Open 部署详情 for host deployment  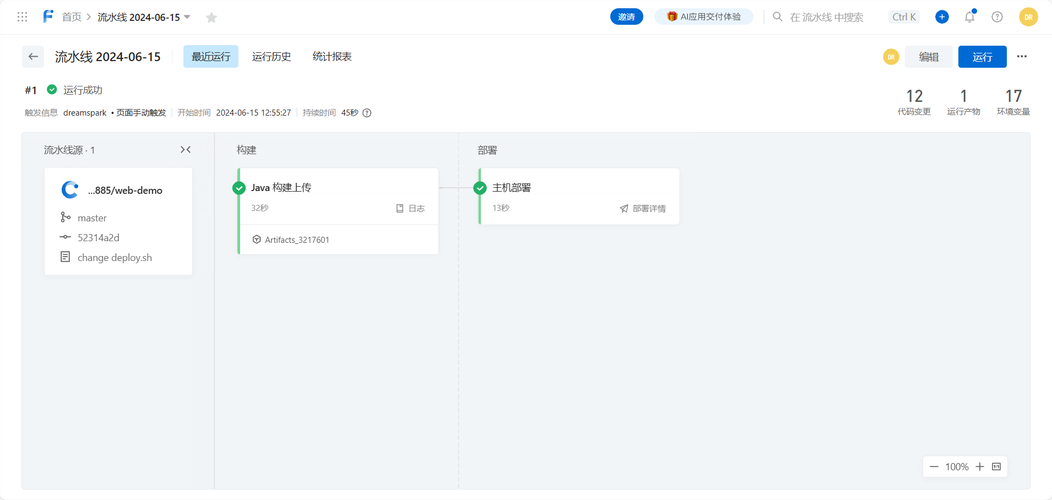643,209
